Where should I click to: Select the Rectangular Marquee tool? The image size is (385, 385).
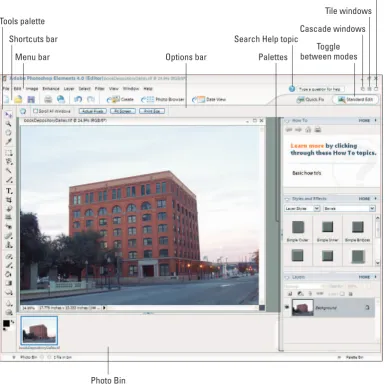[9, 153]
